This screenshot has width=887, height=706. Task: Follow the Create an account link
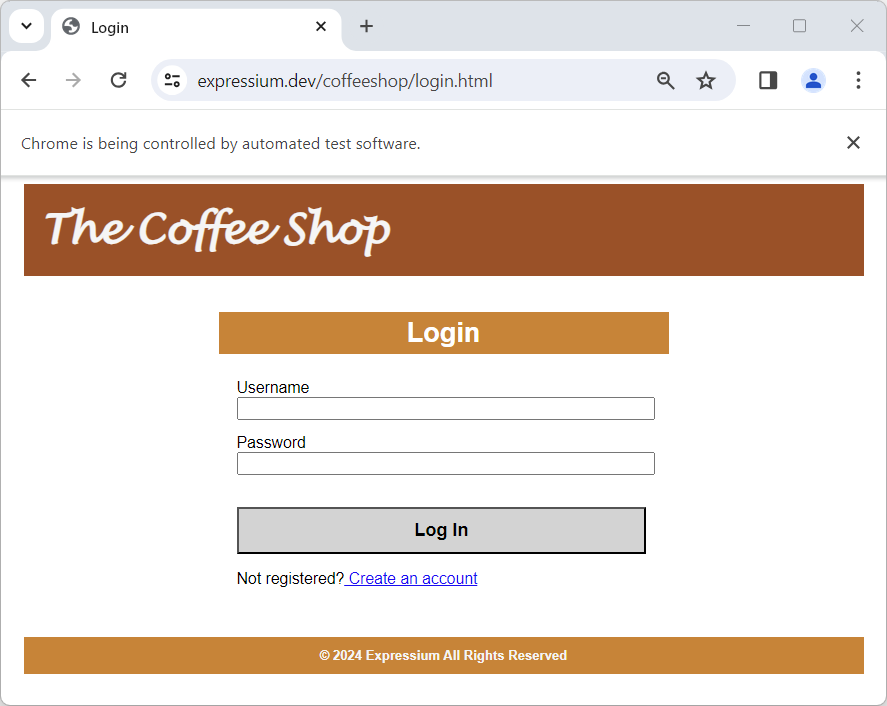click(x=411, y=578)
